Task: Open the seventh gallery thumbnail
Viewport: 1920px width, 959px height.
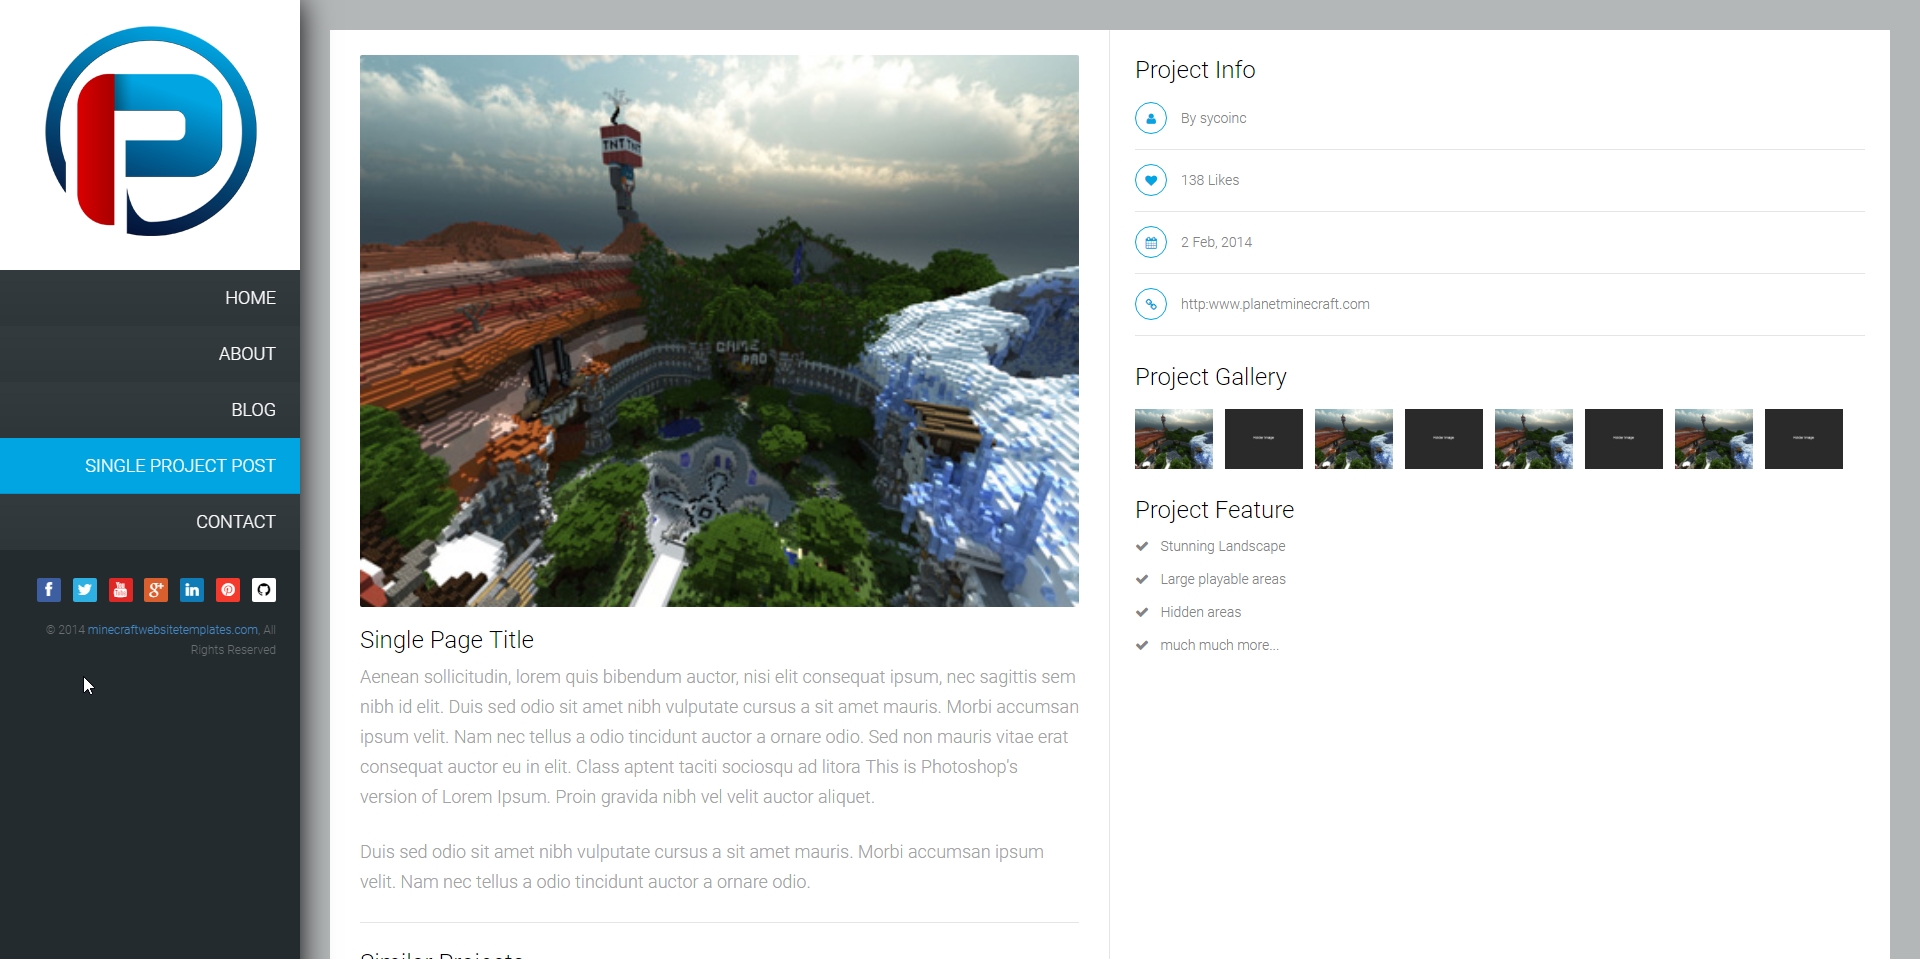Action: point(1714,439)
